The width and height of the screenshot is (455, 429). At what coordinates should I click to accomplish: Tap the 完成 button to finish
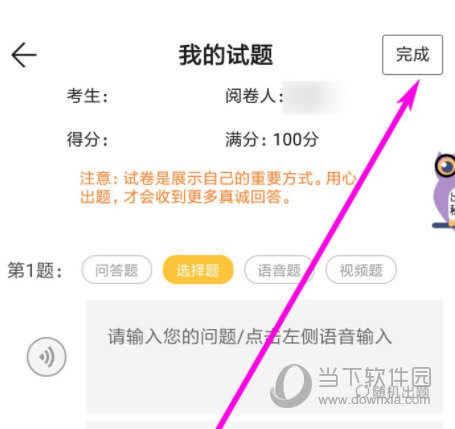pos(412,55)
